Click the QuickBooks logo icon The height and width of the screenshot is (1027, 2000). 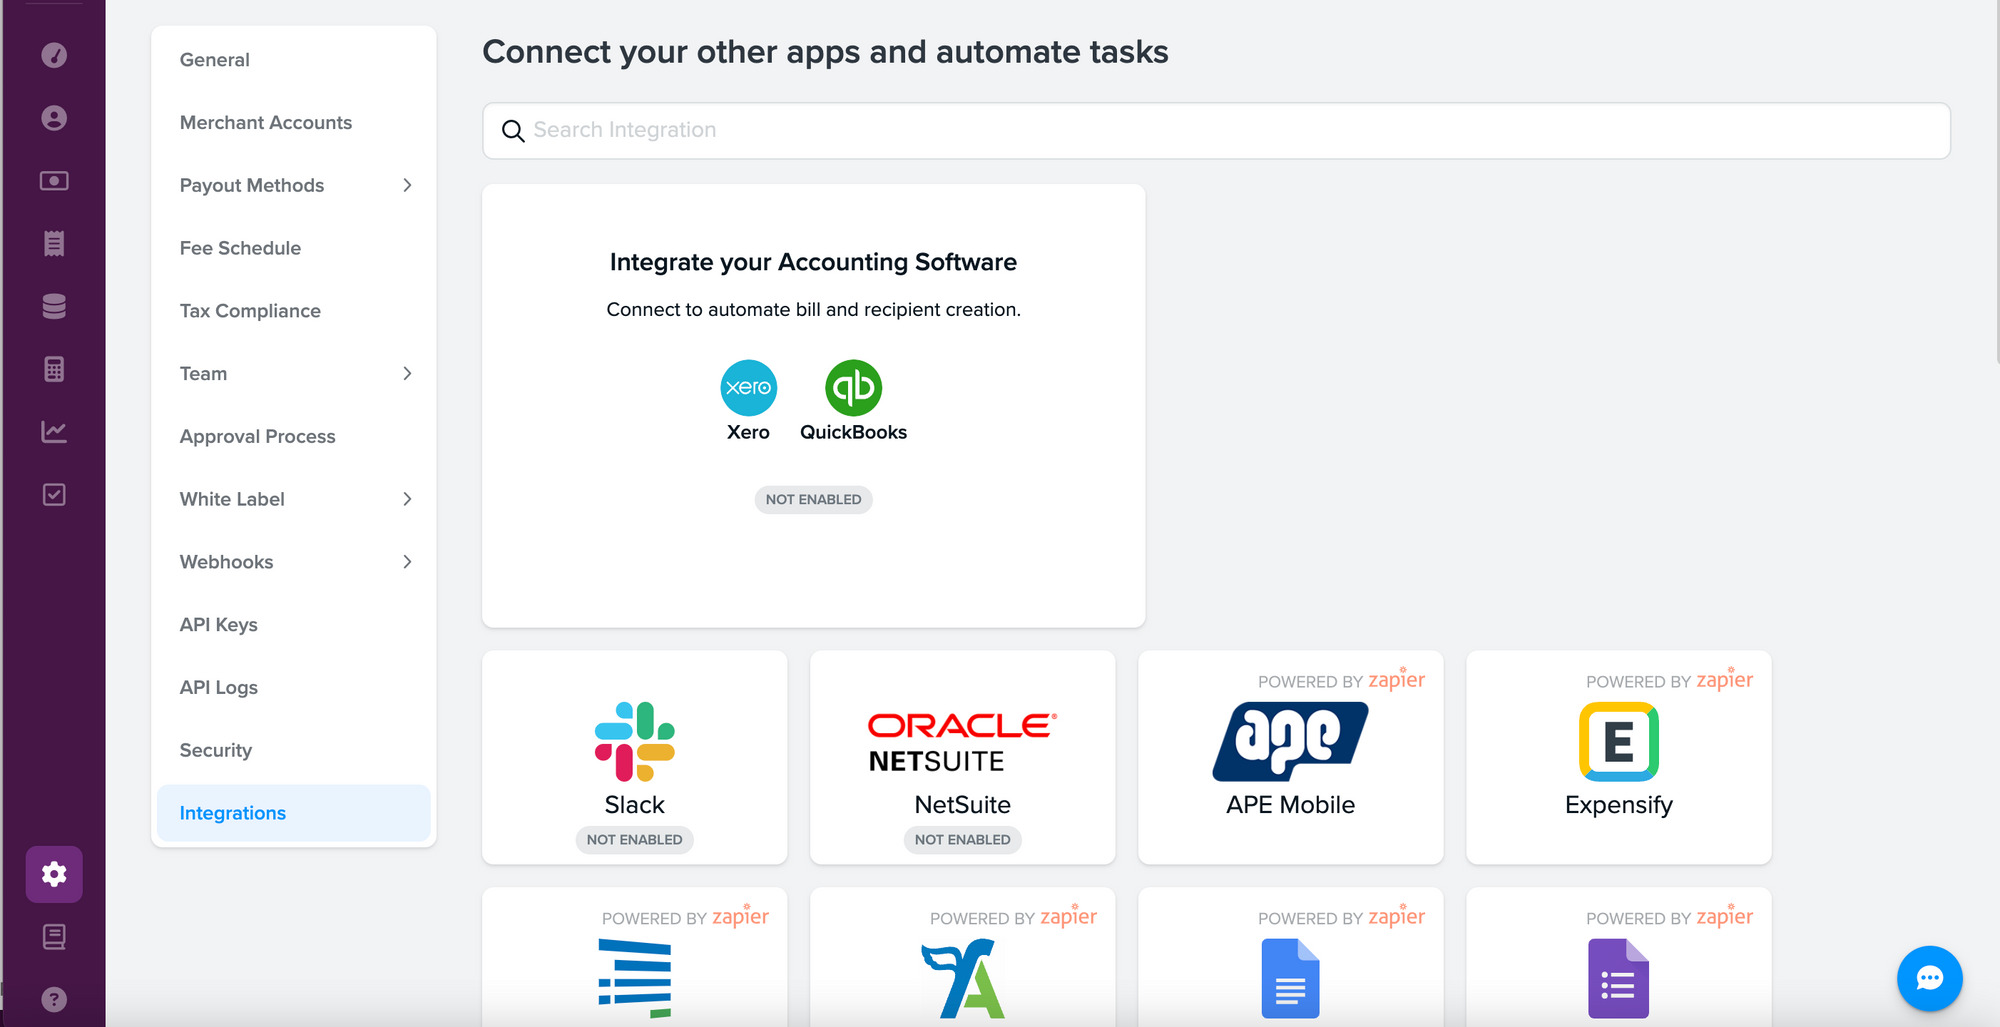[x=853, y=388]
